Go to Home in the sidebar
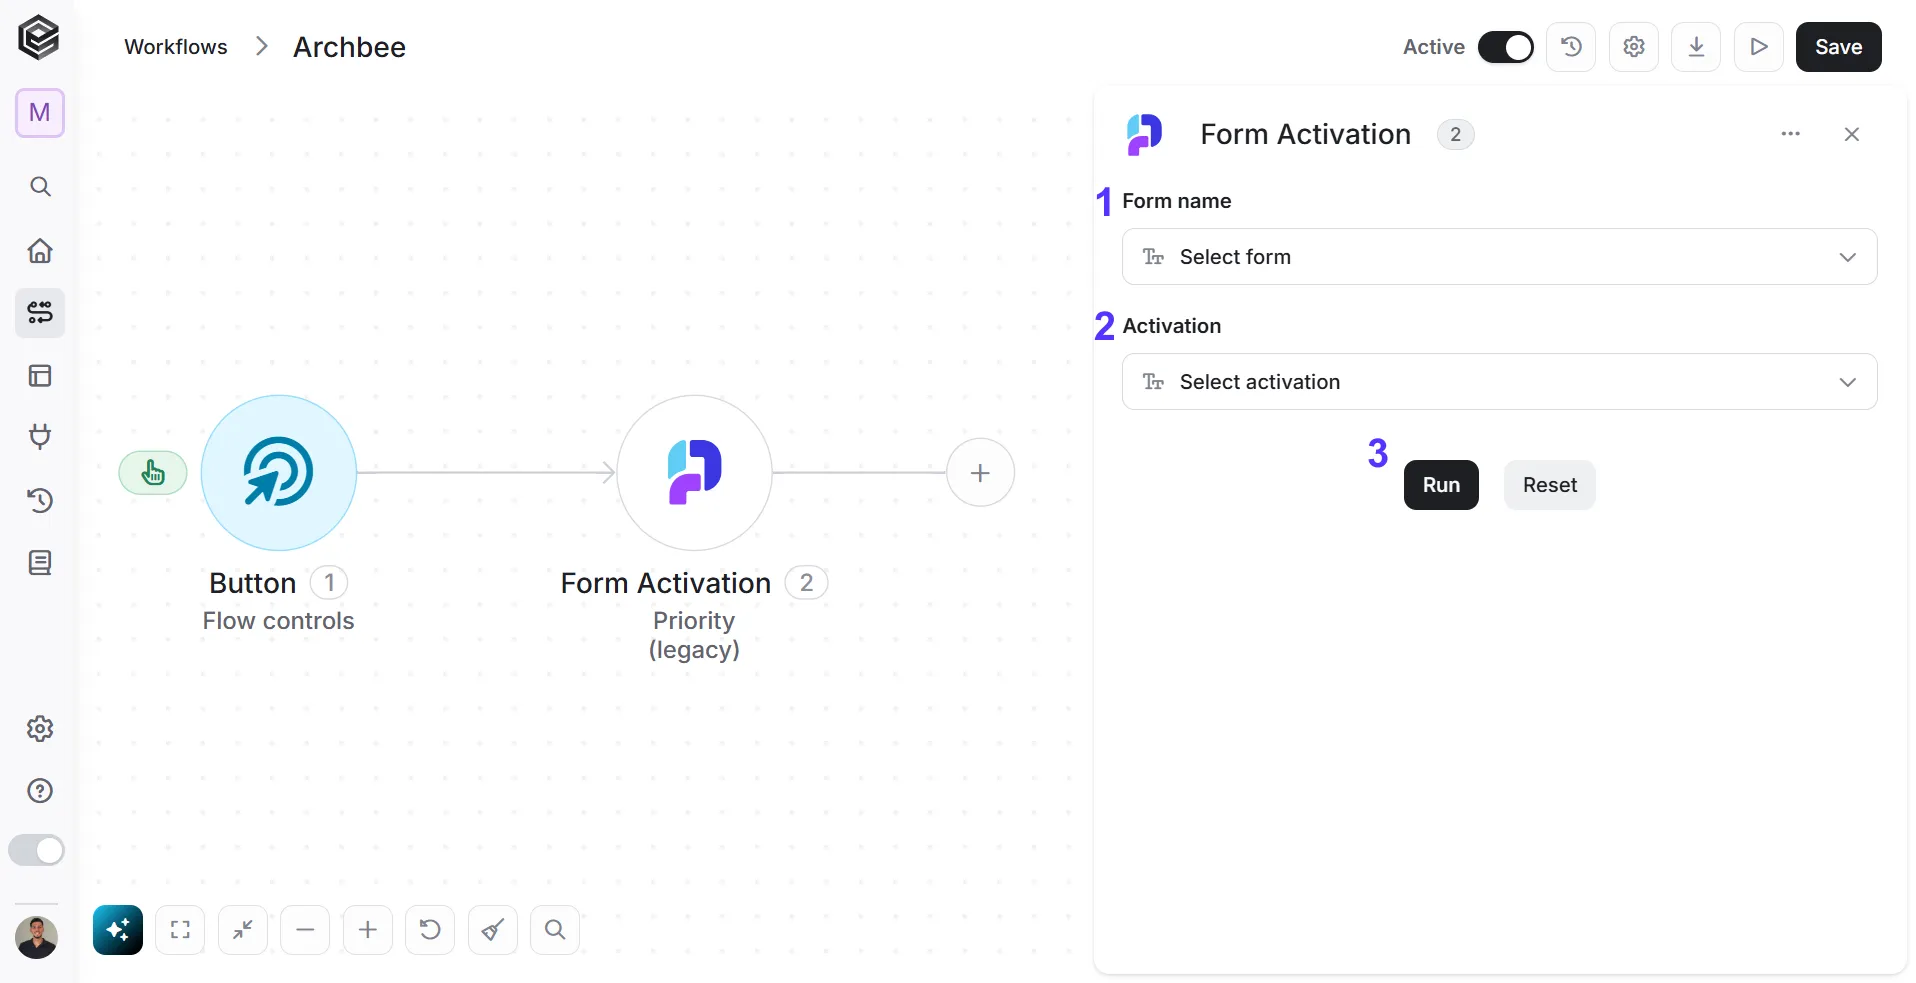 coord(40,250)
